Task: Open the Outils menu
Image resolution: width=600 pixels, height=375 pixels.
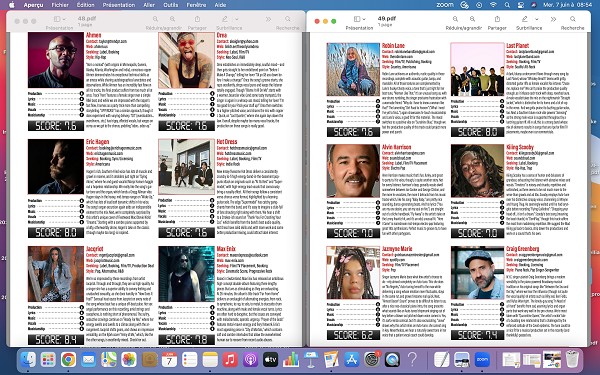Action: tap(170, 5)
